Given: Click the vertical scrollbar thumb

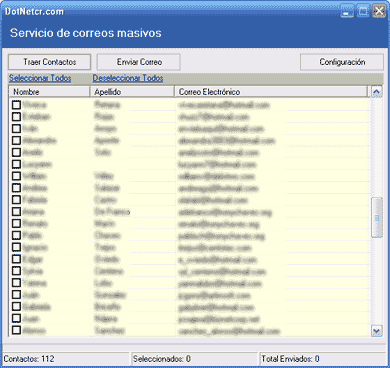Looking at the screenshot, I should coord(377,218).
